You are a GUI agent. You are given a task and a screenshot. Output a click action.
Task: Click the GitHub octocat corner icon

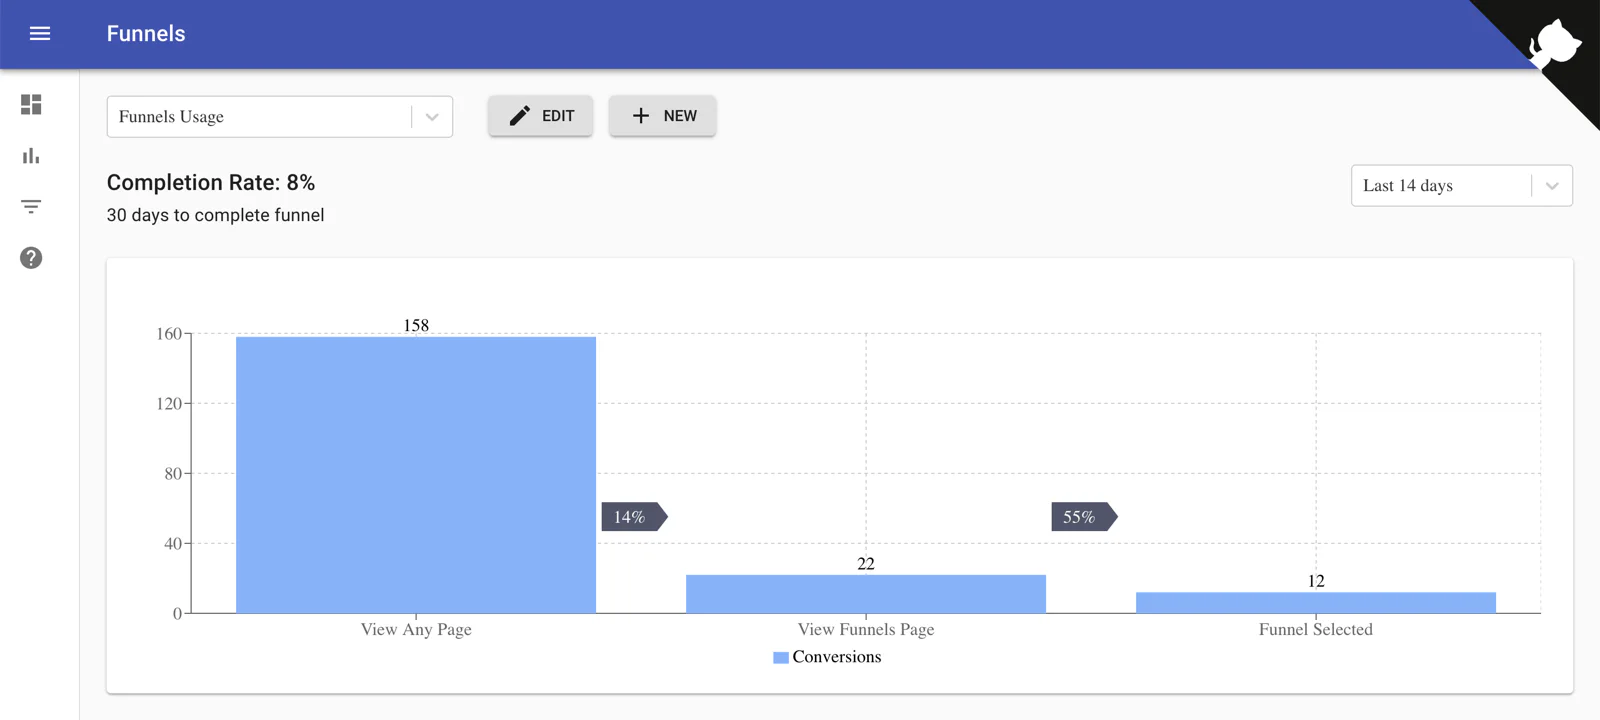(x=1555, y=43)
